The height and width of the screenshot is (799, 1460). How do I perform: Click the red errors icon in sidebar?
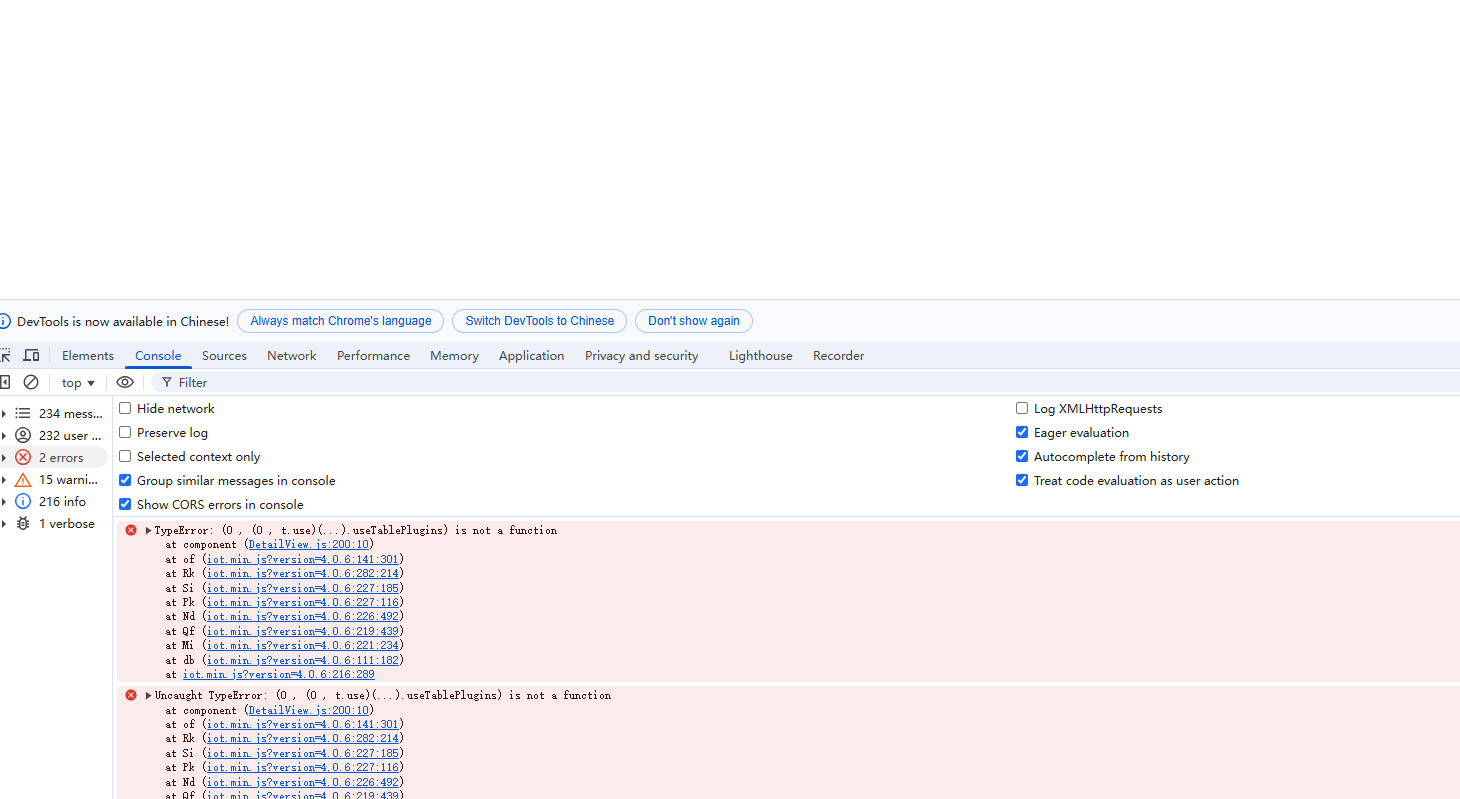click(23, 457)
